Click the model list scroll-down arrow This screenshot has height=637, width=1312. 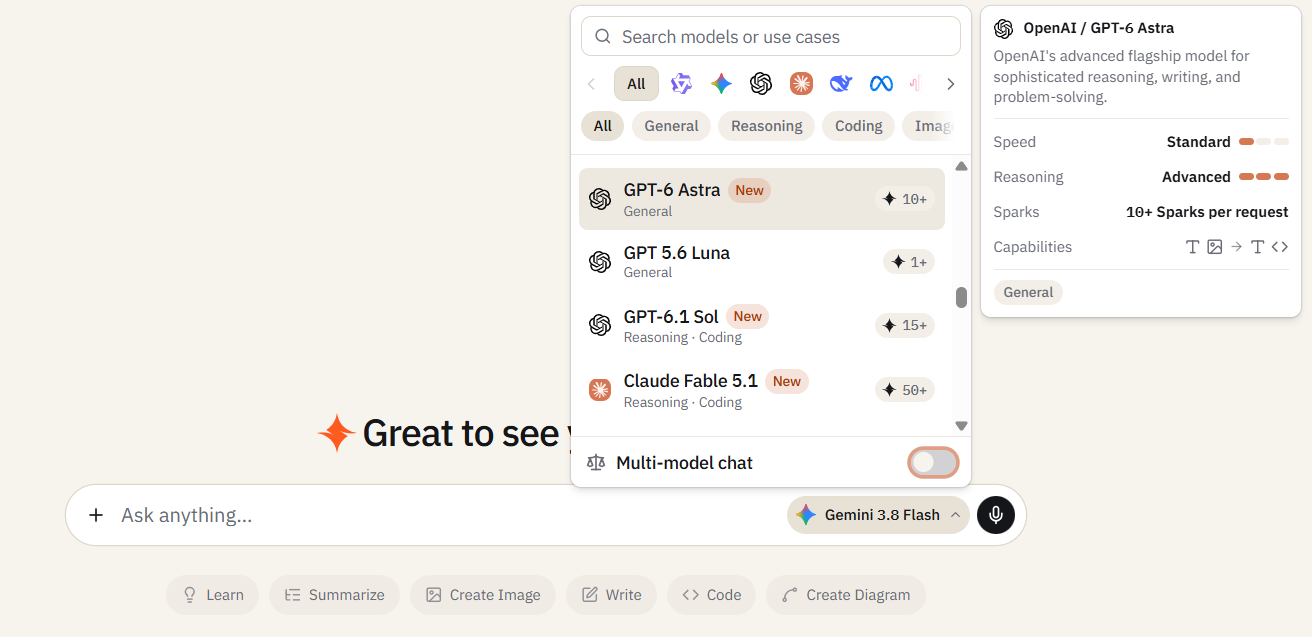coord(961,426)
